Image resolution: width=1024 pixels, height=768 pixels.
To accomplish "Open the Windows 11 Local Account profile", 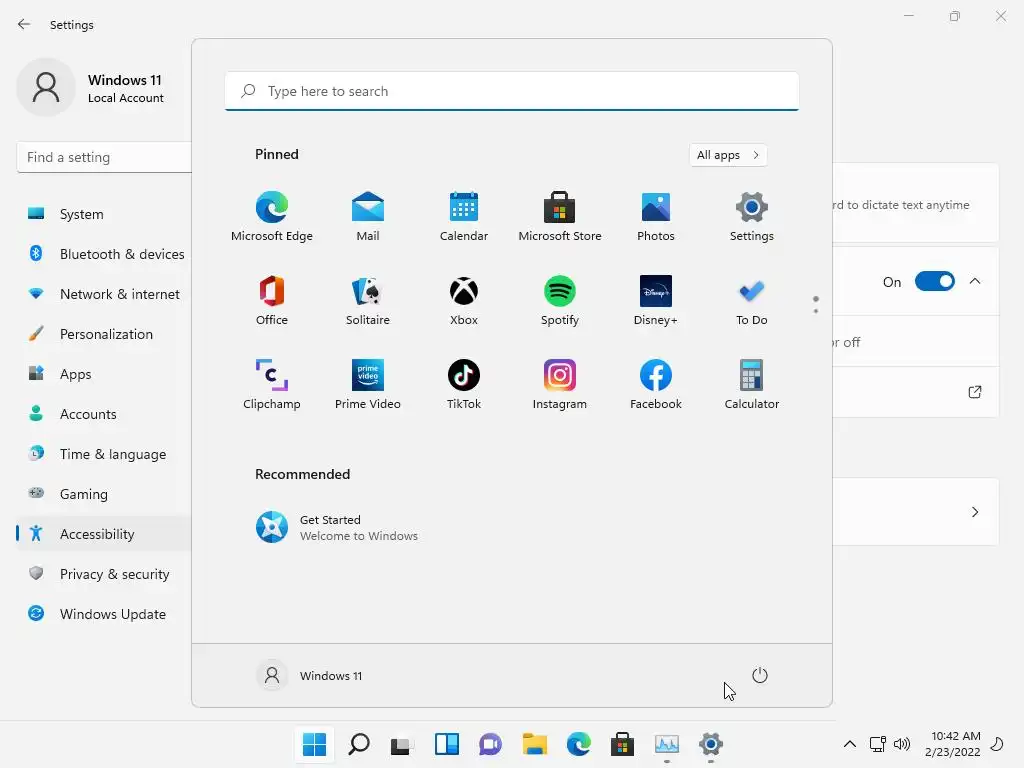I will coord(91,88).
